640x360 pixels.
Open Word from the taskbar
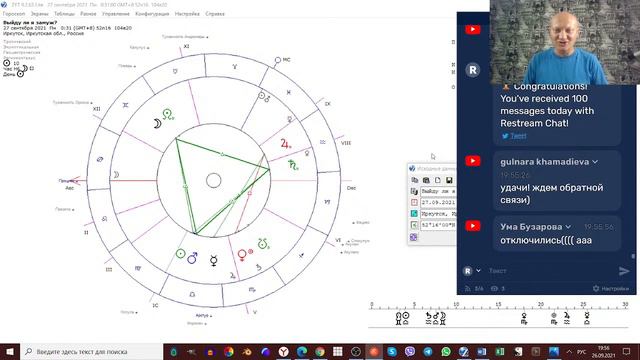482,351
